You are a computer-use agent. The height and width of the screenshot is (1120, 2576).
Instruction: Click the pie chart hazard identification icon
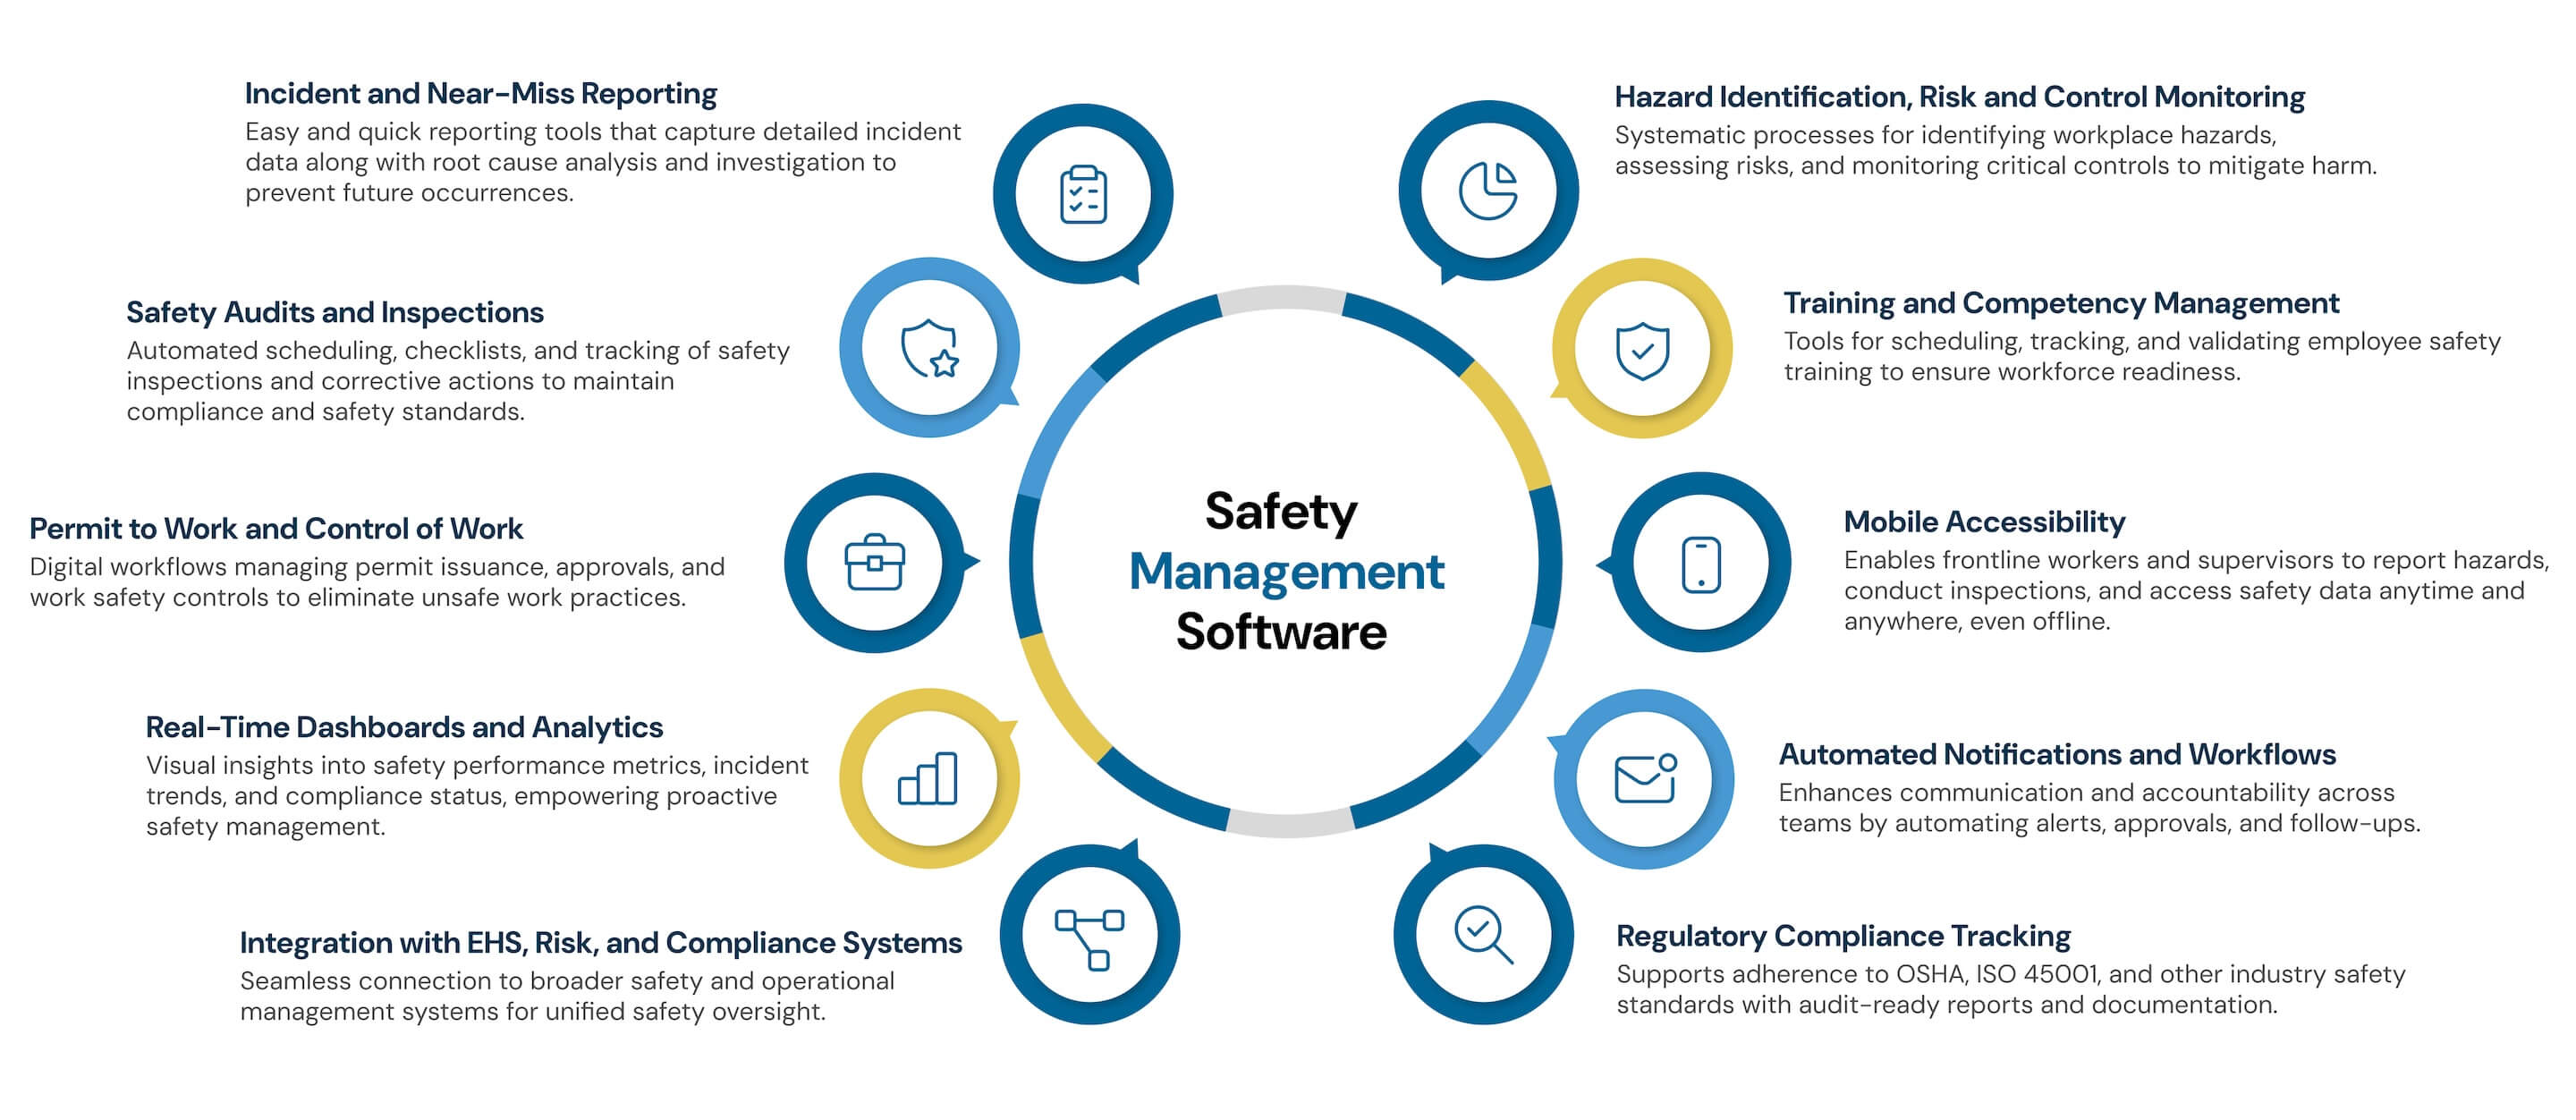(1488, 190)
